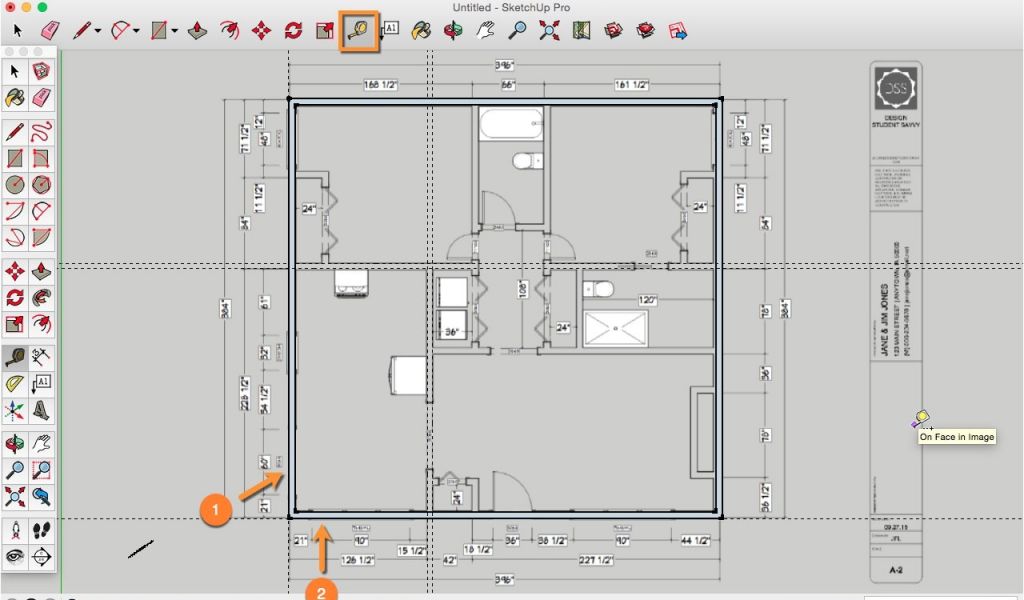Expand the Rectangle shape tool dropdown arrow
The image size is (1024, 600).
tap(174, 31)
